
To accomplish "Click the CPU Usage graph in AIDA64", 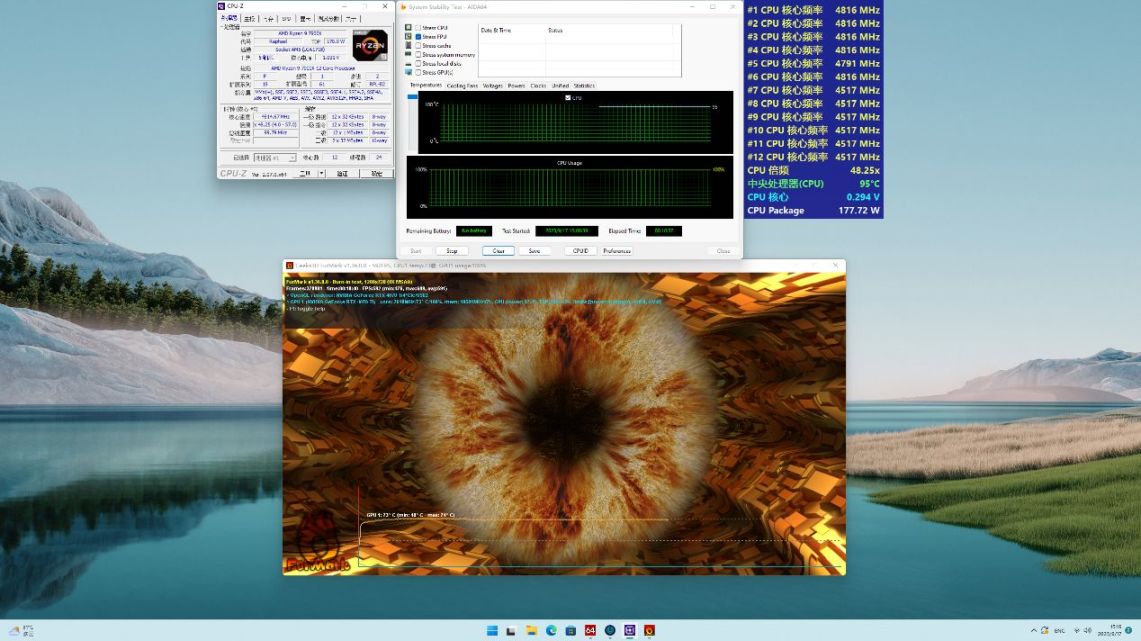I will tap(570, 188).
